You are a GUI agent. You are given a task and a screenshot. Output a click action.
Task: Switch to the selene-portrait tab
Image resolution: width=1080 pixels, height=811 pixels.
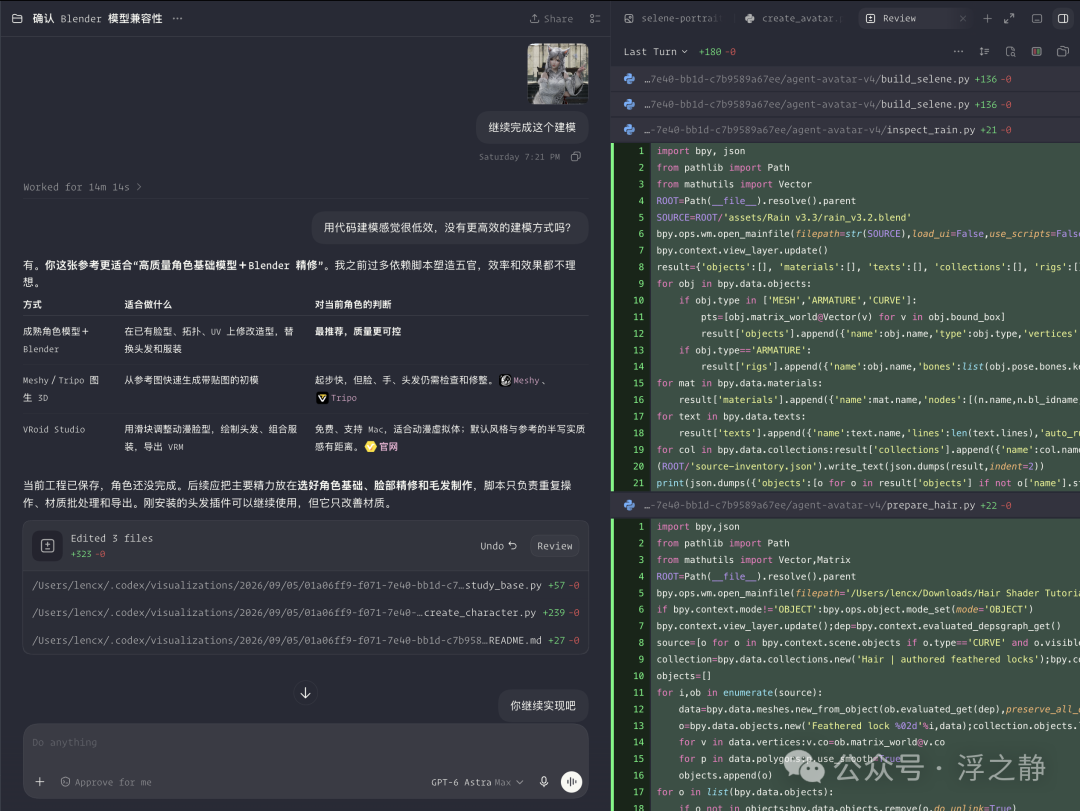[x=672, y=19]
